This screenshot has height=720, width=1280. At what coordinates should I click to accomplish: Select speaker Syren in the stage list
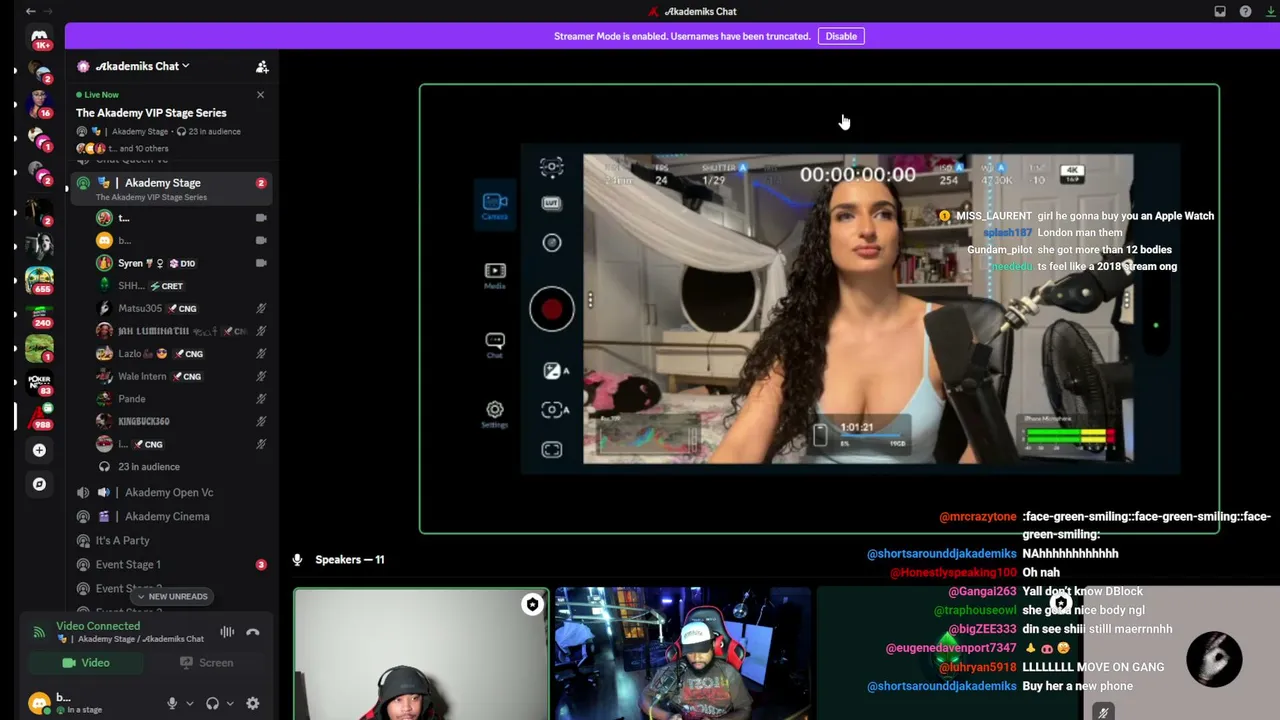(x=180, y=263)
